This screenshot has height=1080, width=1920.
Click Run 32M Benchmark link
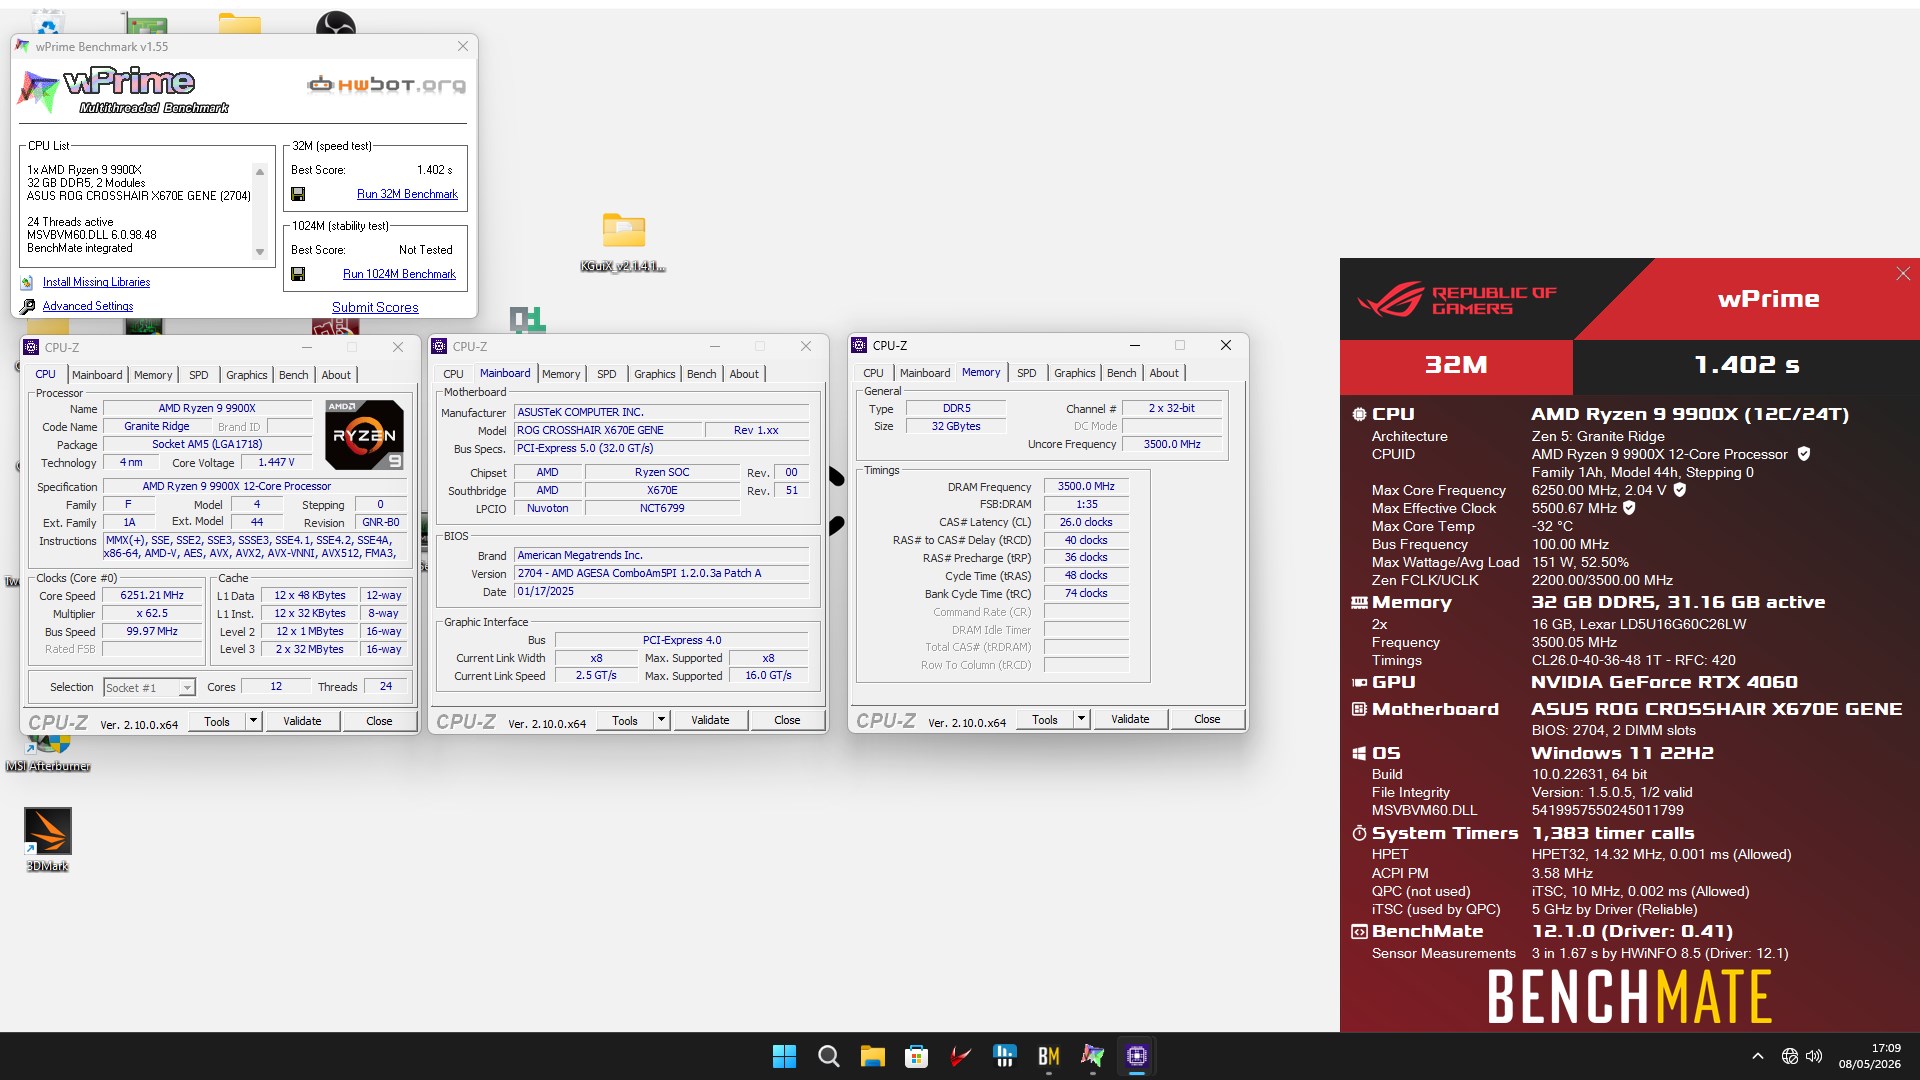407,194
